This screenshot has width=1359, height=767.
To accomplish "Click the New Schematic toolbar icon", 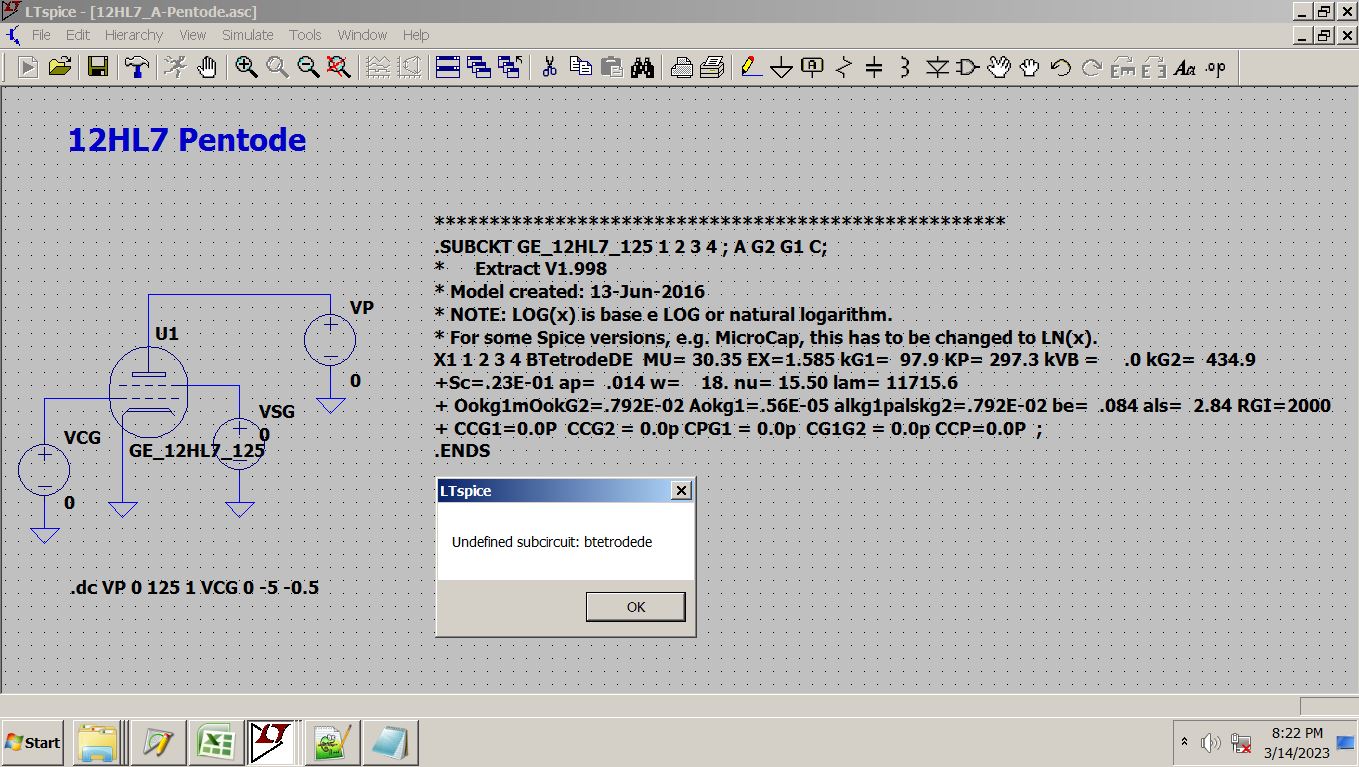I will (28, 67).
